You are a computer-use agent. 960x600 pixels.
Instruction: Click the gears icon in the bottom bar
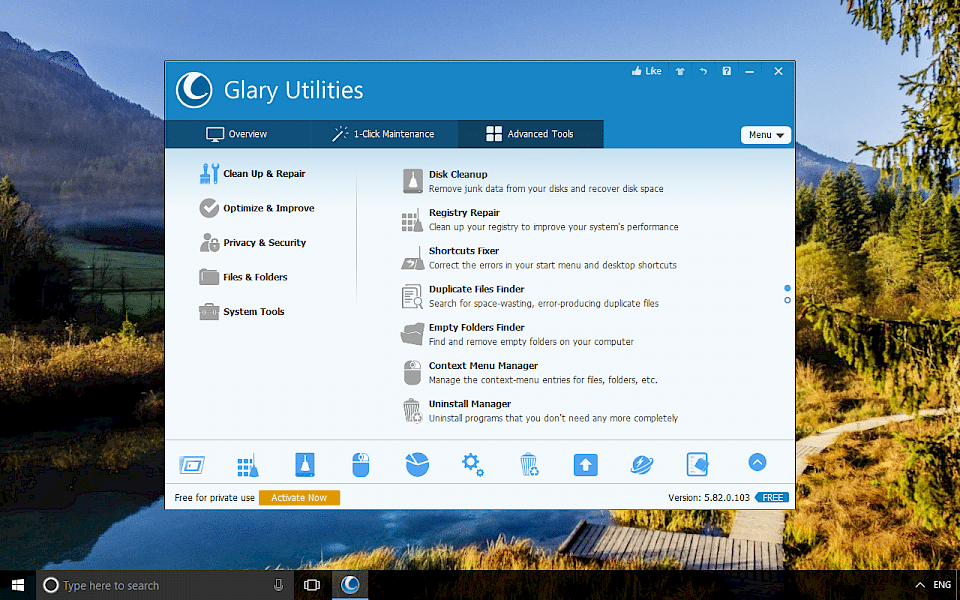click(x=473, y=465)
